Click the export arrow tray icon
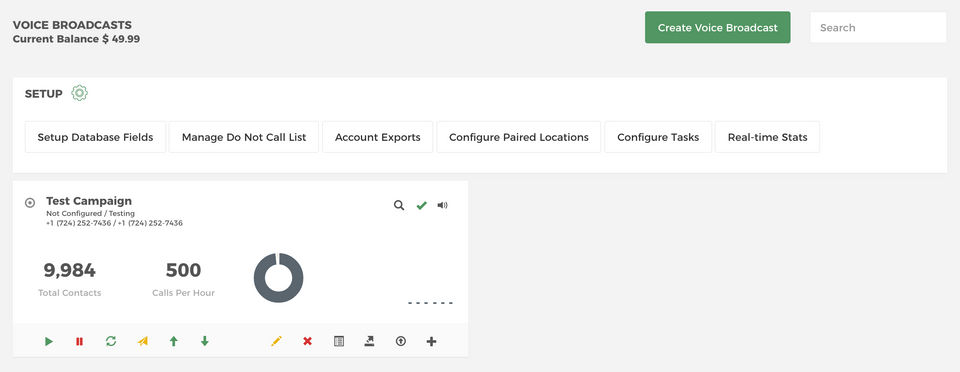 pos(369,341)
